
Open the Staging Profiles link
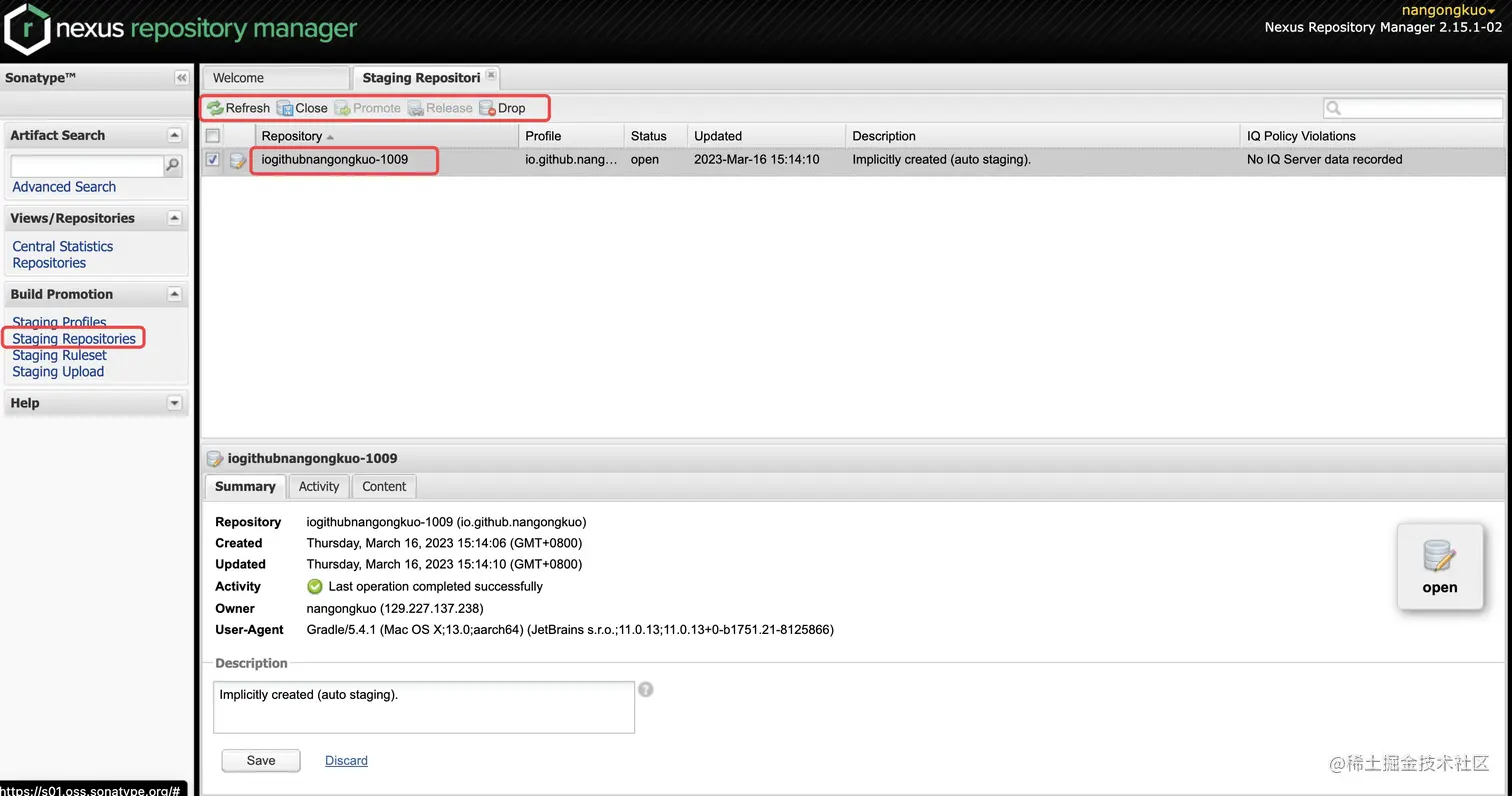(59, 322)
